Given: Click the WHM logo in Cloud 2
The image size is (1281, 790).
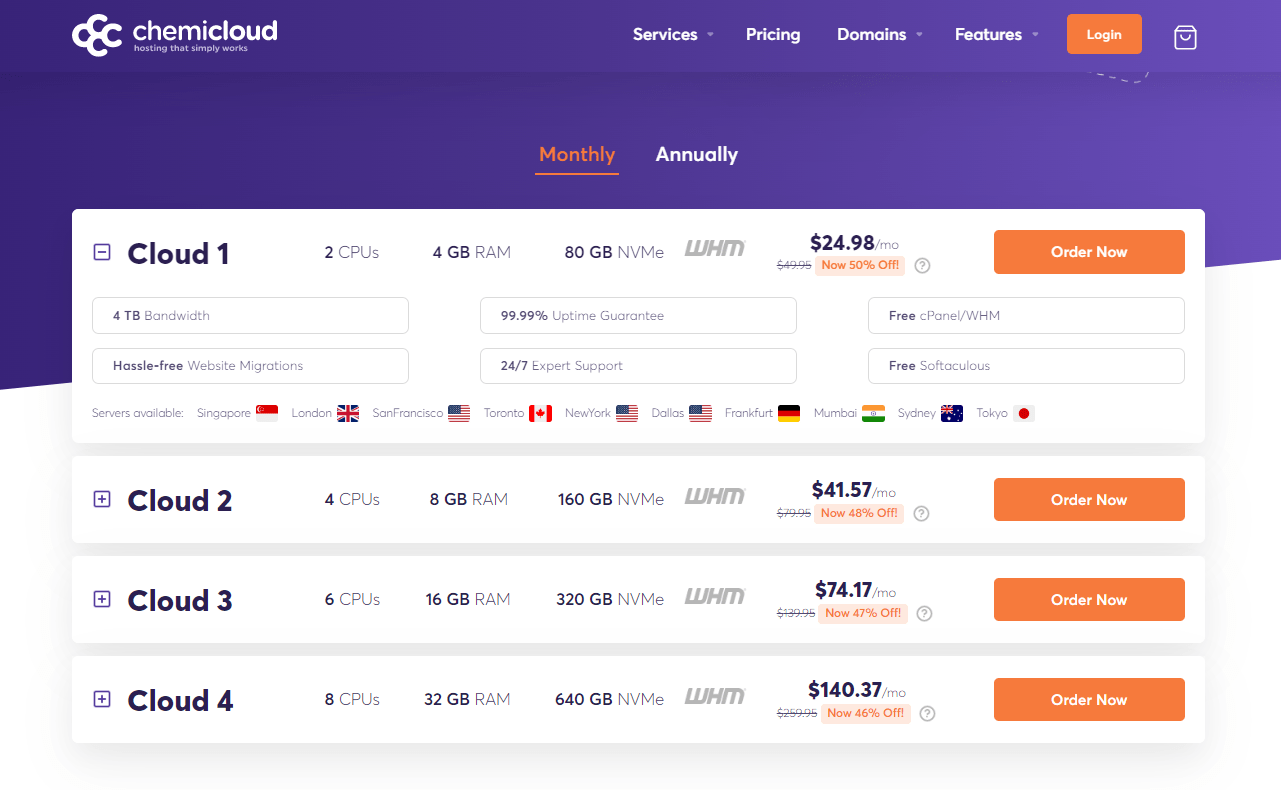Looking at the screenshot, I should (x=715, y=495).
